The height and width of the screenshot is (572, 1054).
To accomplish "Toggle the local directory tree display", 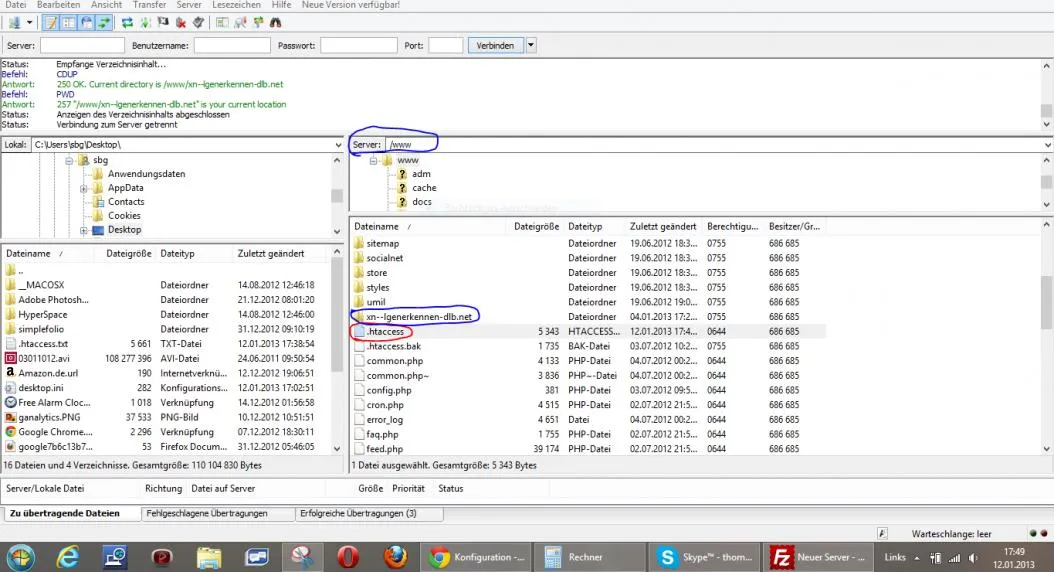I will tap(69, 23).
